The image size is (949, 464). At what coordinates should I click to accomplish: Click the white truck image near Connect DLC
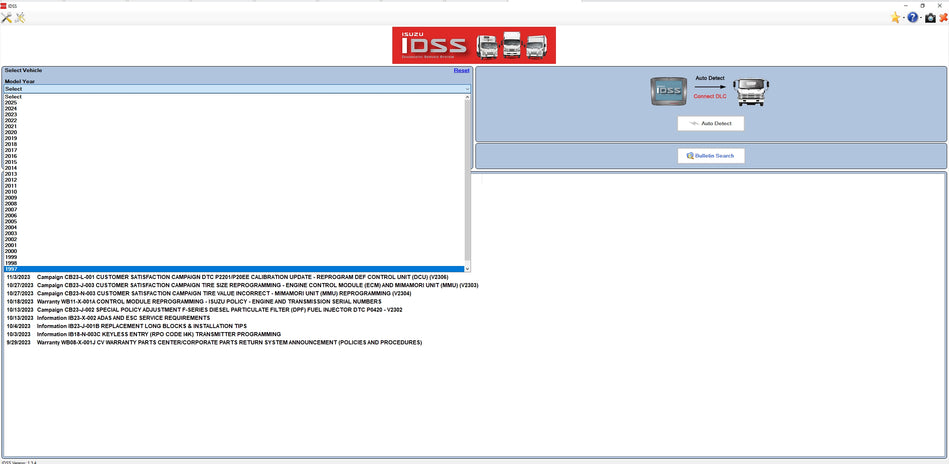pos(751,91)
